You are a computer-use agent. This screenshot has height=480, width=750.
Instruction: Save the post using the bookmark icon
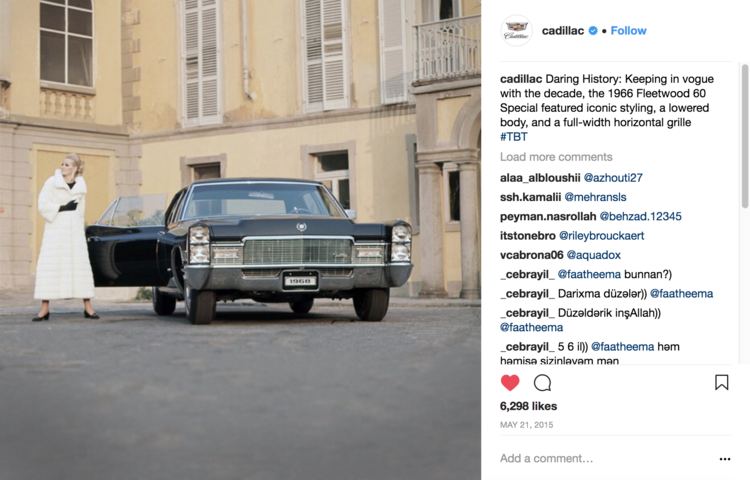click(x=721, y=382)
